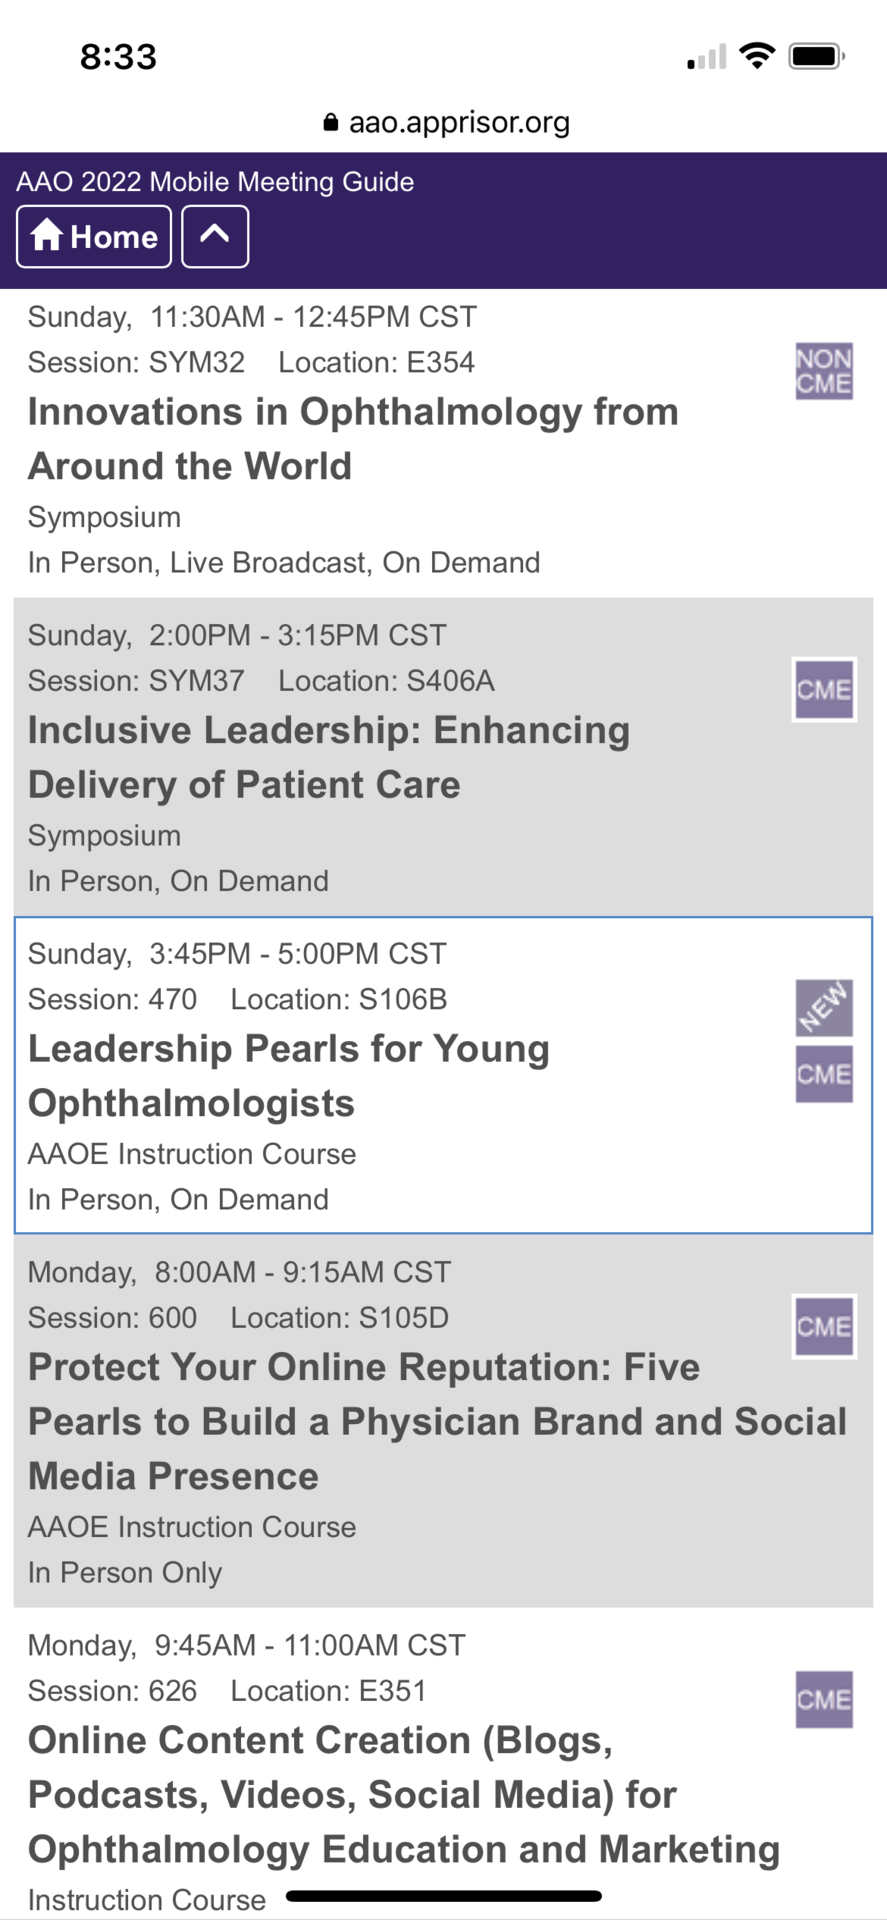
Task: Tap the CME badge on Session 600
Action: pyautogui.click(x=824, y=1327)
